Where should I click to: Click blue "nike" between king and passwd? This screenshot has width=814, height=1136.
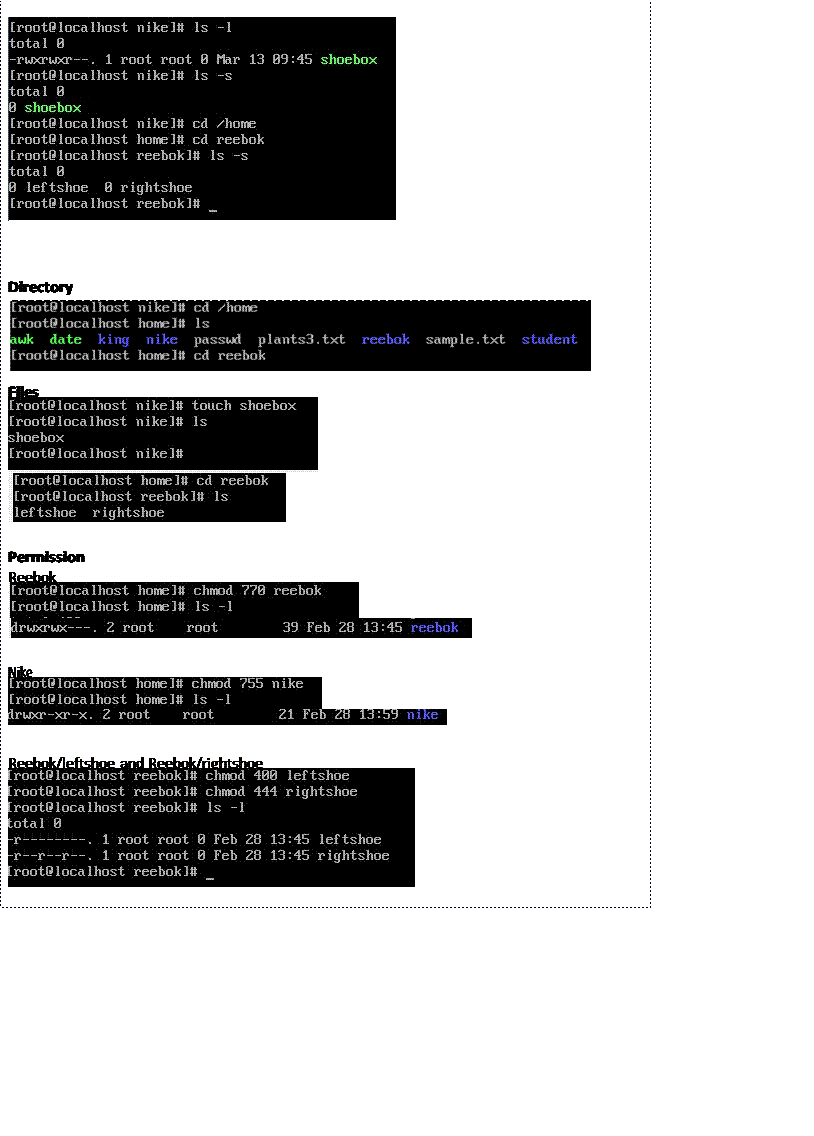point(161,339)
